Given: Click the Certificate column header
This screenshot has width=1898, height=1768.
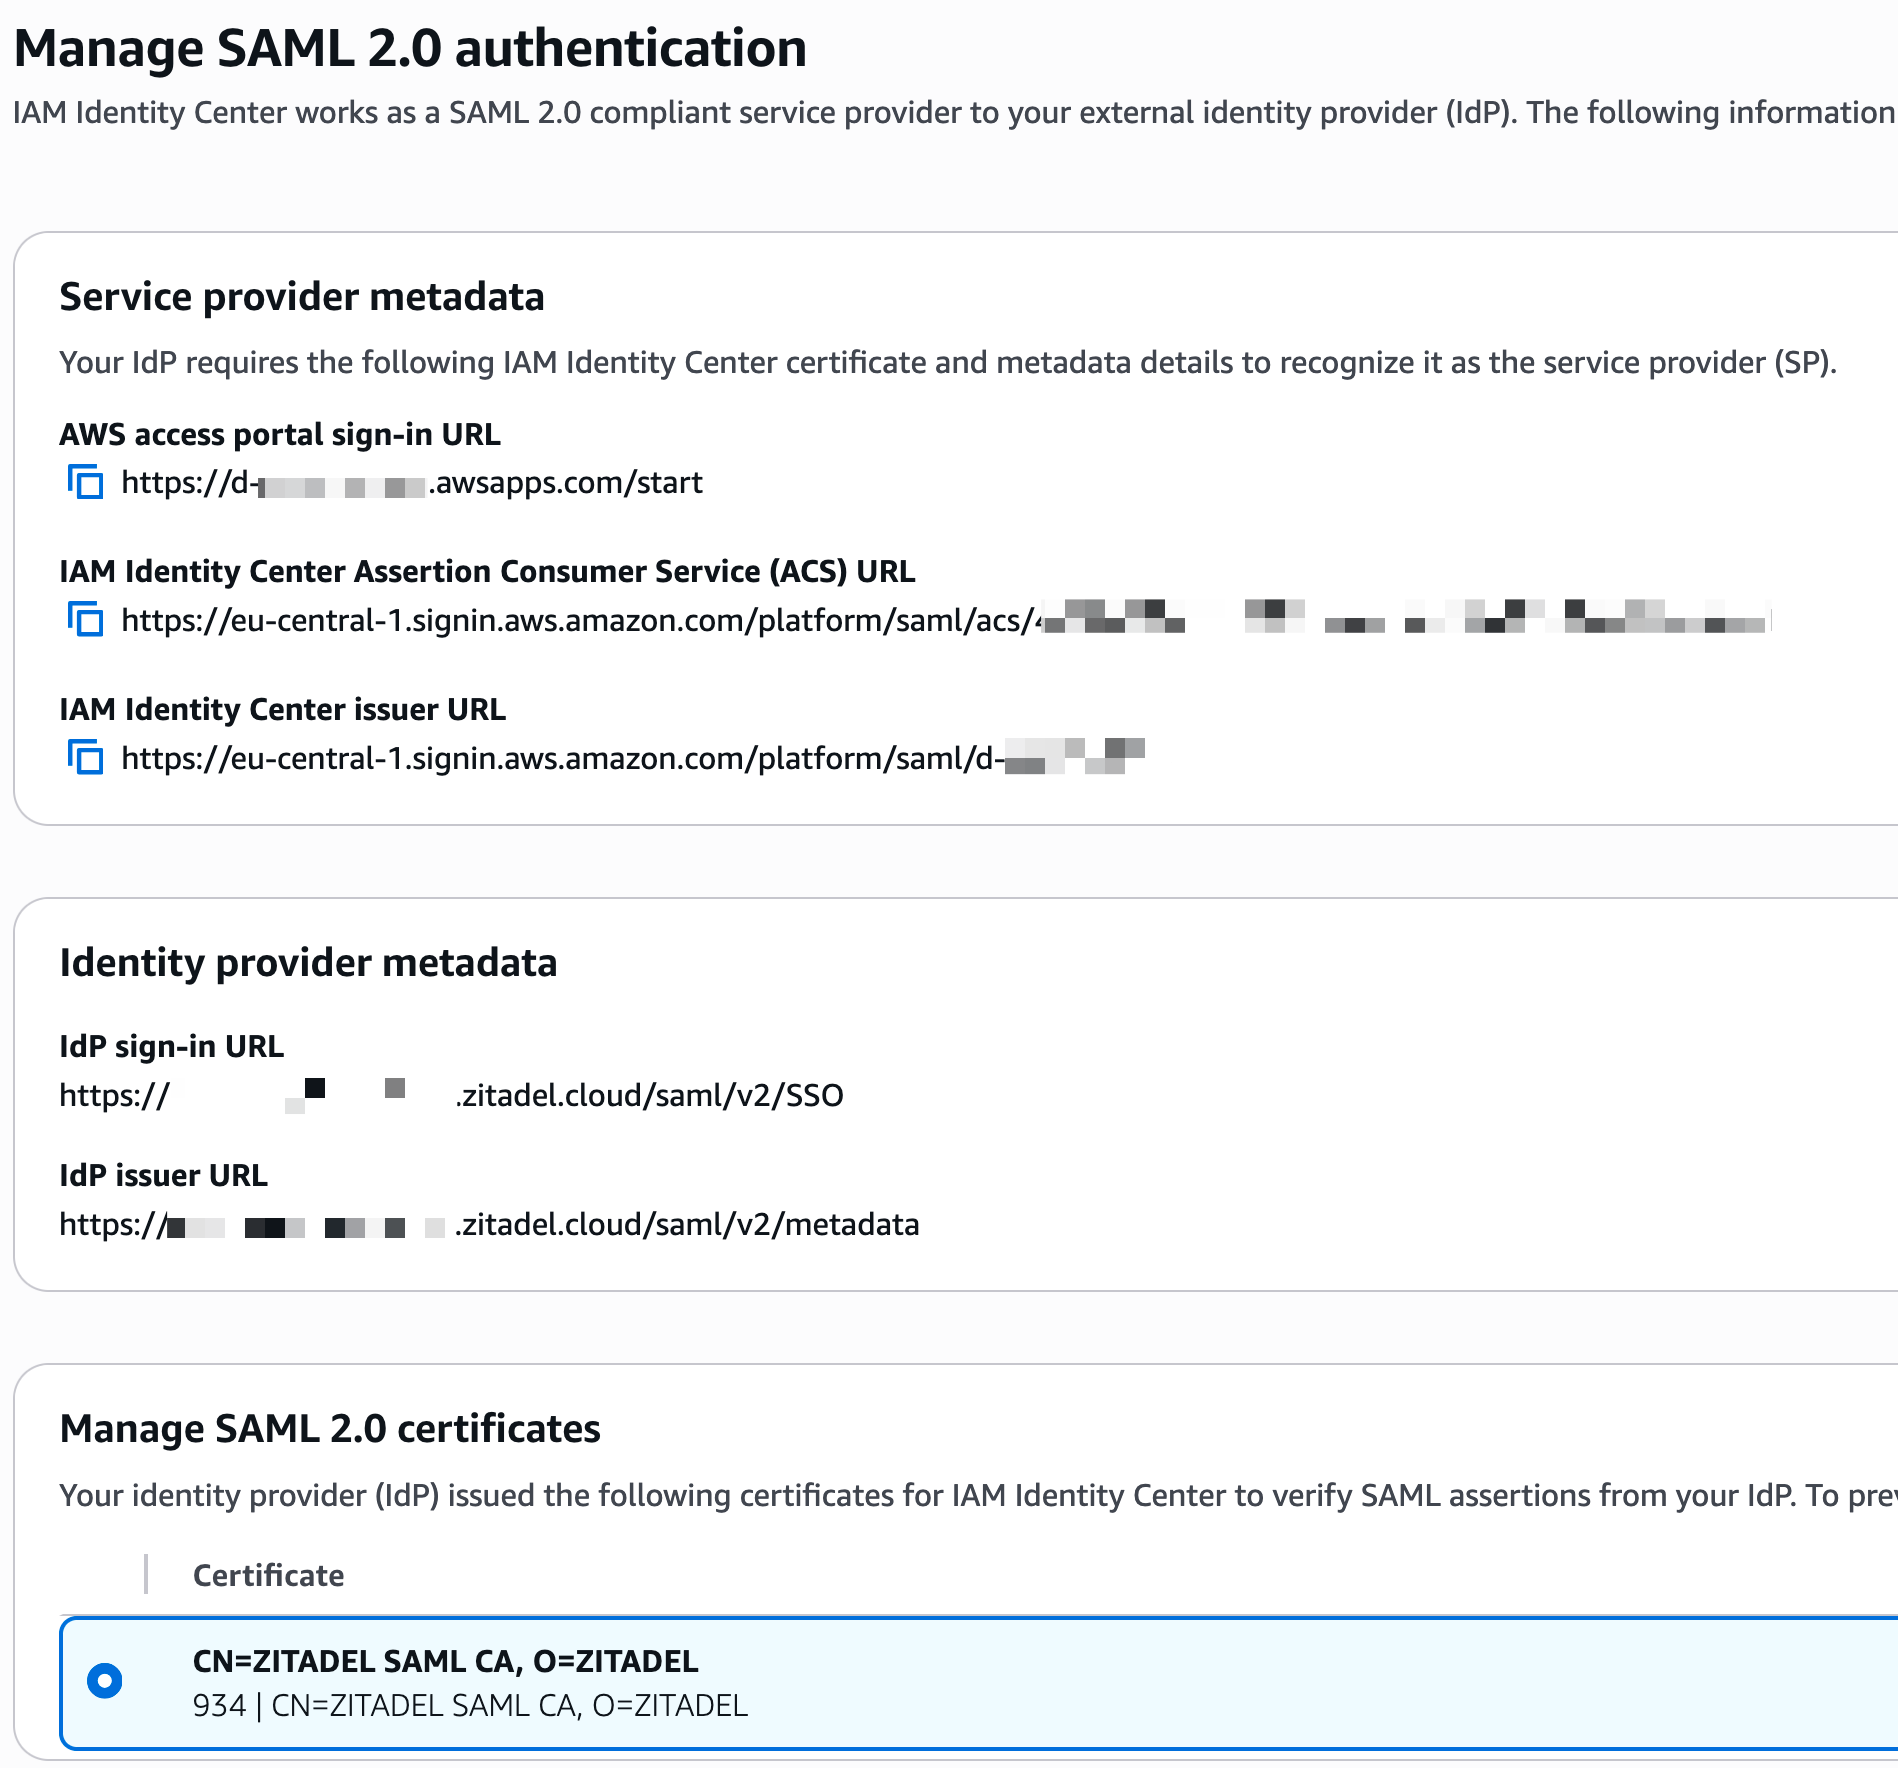Looking at the screenshot, I should (268, 1576).
